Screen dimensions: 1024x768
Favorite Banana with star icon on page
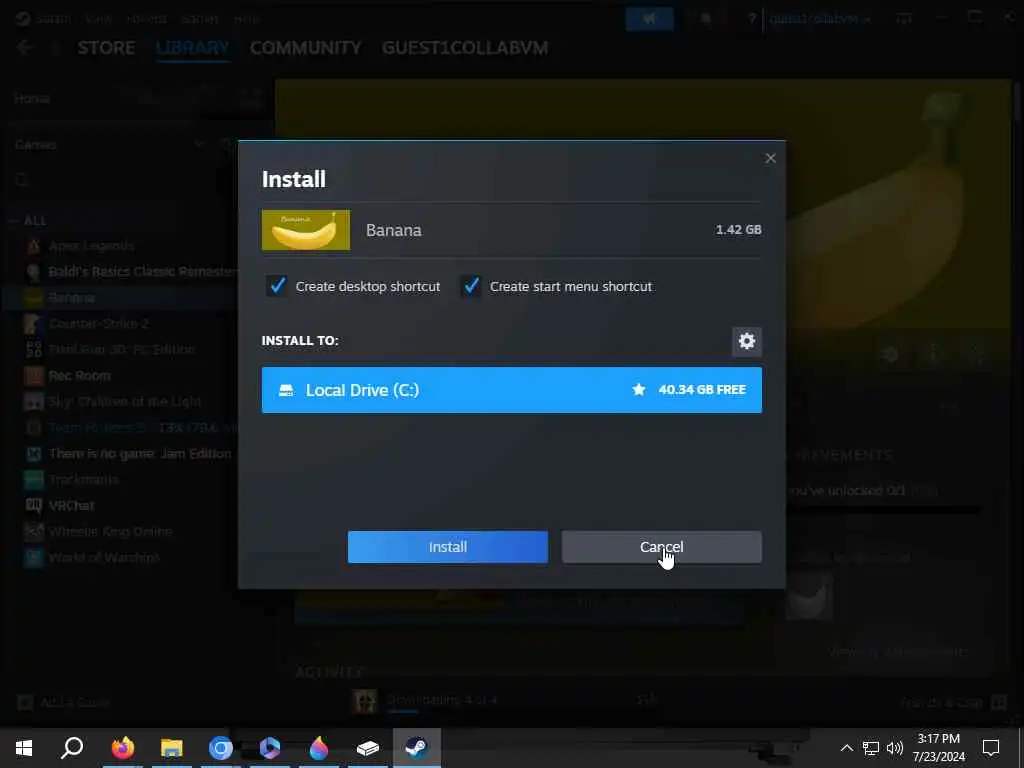977,355
